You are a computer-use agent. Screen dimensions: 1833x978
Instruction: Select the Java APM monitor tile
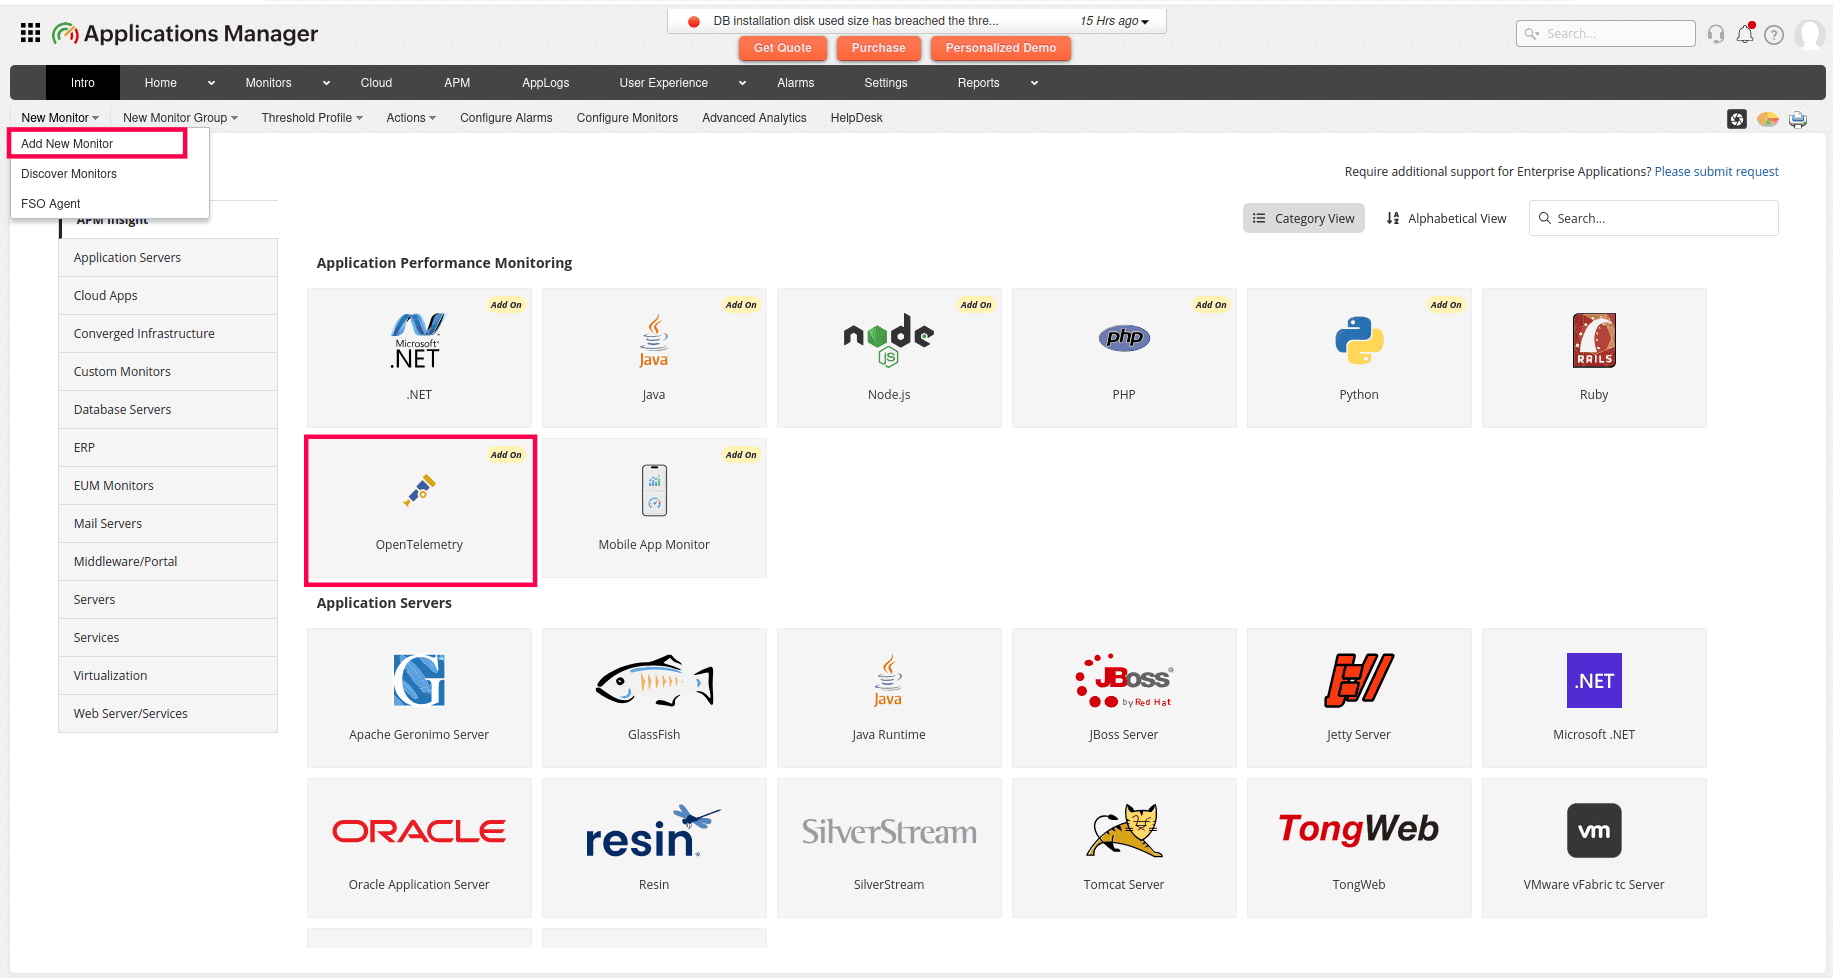click(654, 358)
